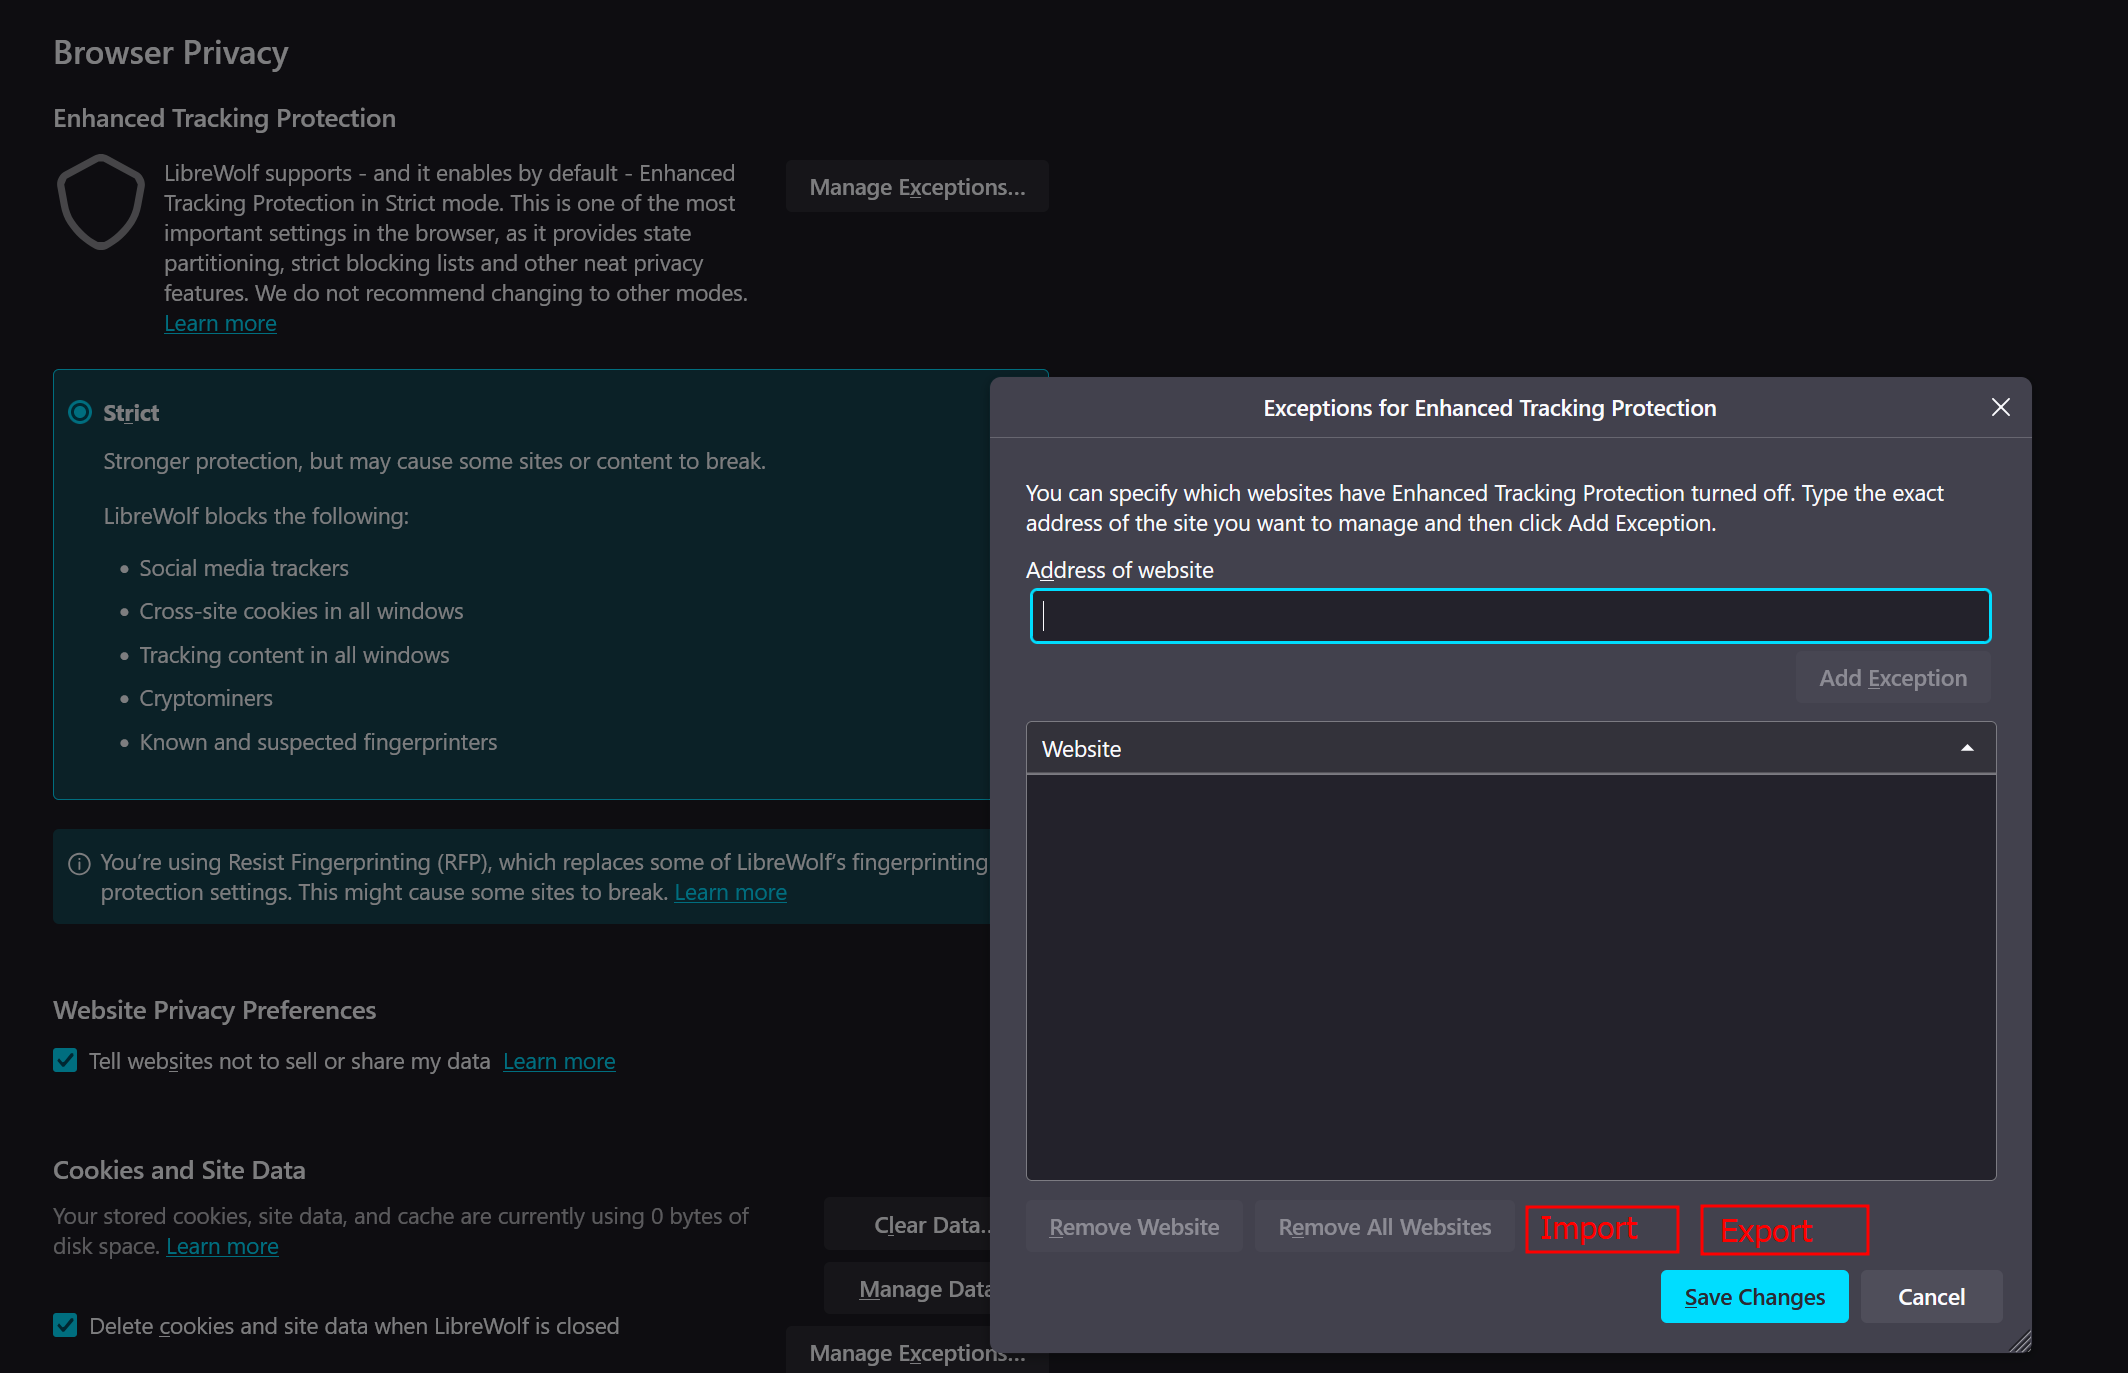Click 'Cryptominers' in the blocked items list
2128x1373 pixels.
pyautogui.click(x=206, y=698)
